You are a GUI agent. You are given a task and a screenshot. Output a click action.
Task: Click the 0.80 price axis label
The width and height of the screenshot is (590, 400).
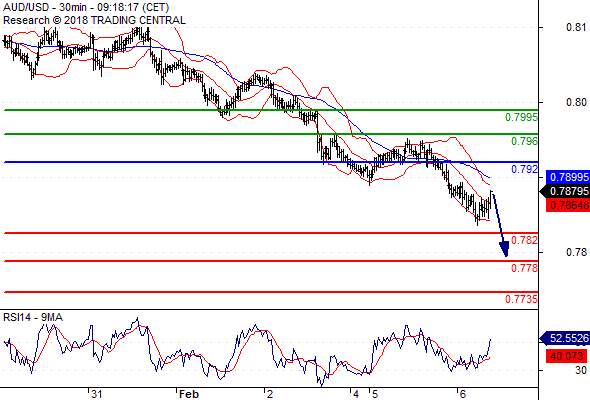pyautogui.click(x=576, y=102)
